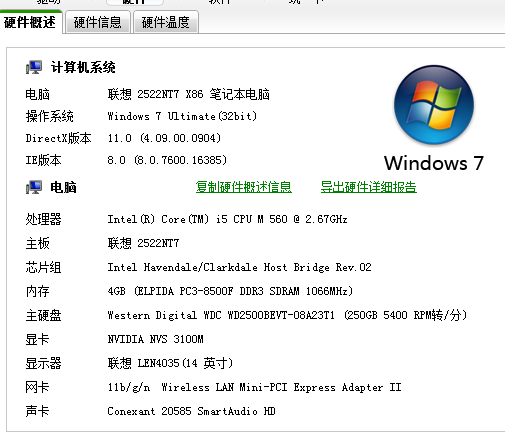Viewport: 505px width, 441px height.
Task: Click the DirectX版本 label
Action: click(58, 138)
